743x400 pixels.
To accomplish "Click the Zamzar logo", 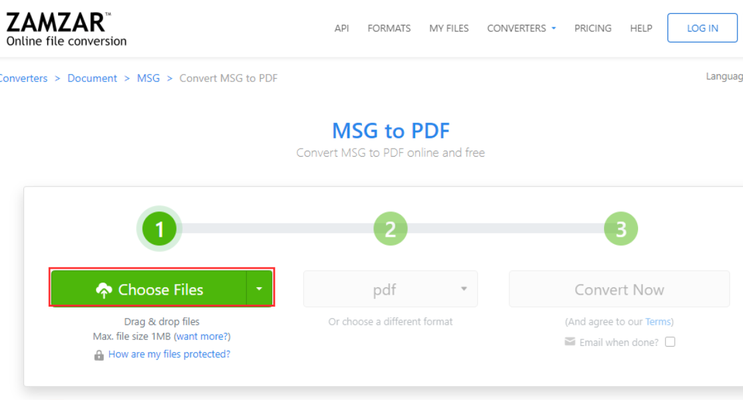I will pyautogui.click(x=66, y=29).
